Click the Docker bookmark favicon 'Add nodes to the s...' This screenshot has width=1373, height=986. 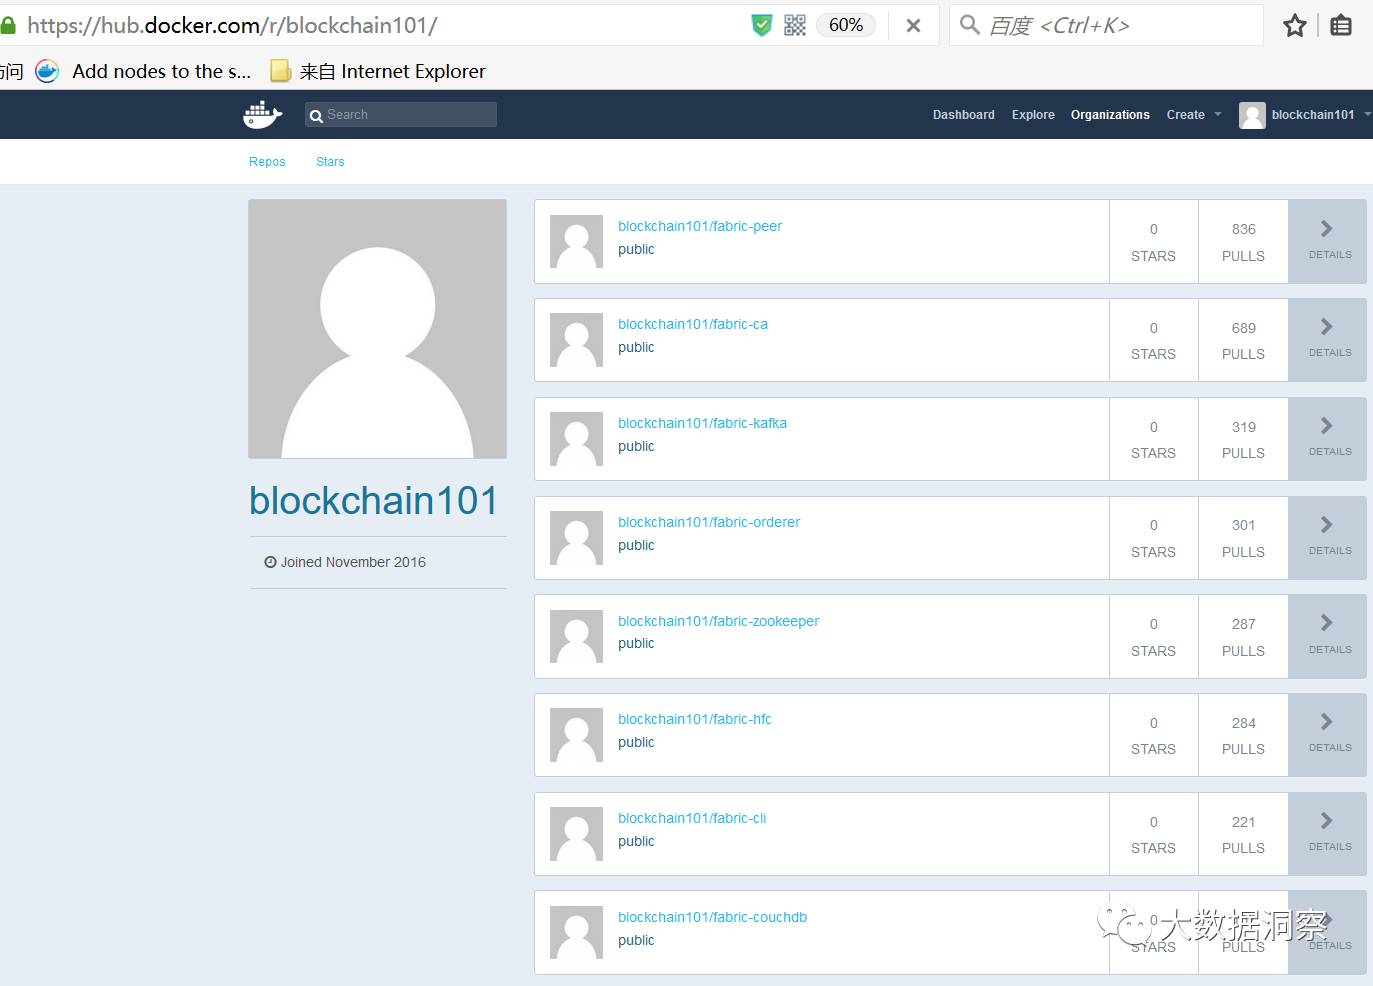[47, 71]
